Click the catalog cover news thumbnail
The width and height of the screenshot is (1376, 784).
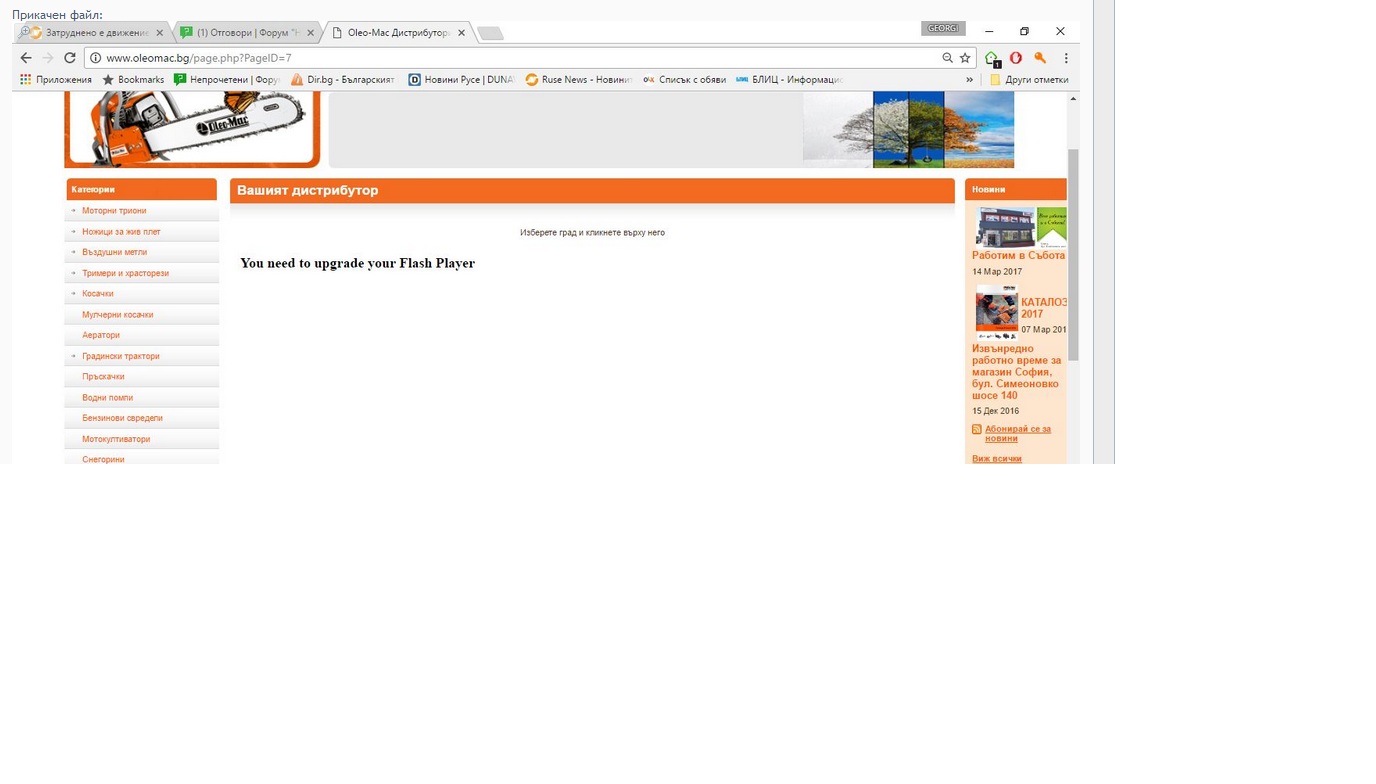996,312
